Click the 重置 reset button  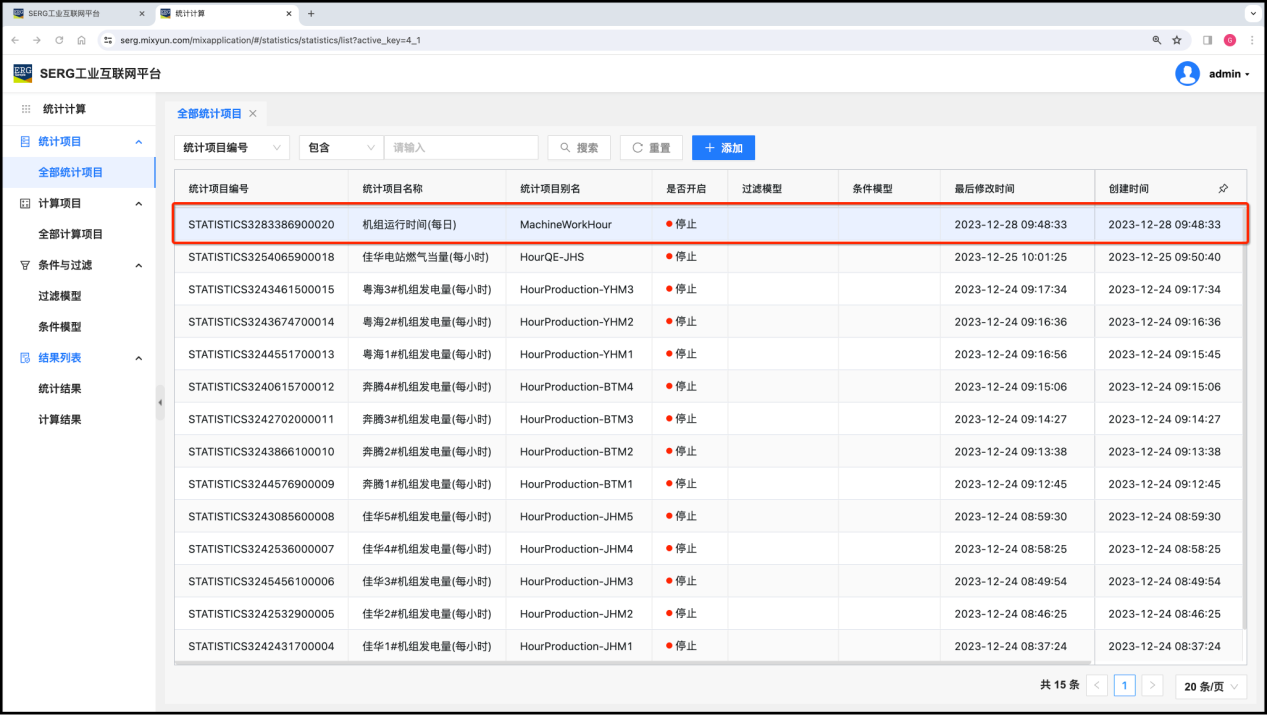(650, 148)
